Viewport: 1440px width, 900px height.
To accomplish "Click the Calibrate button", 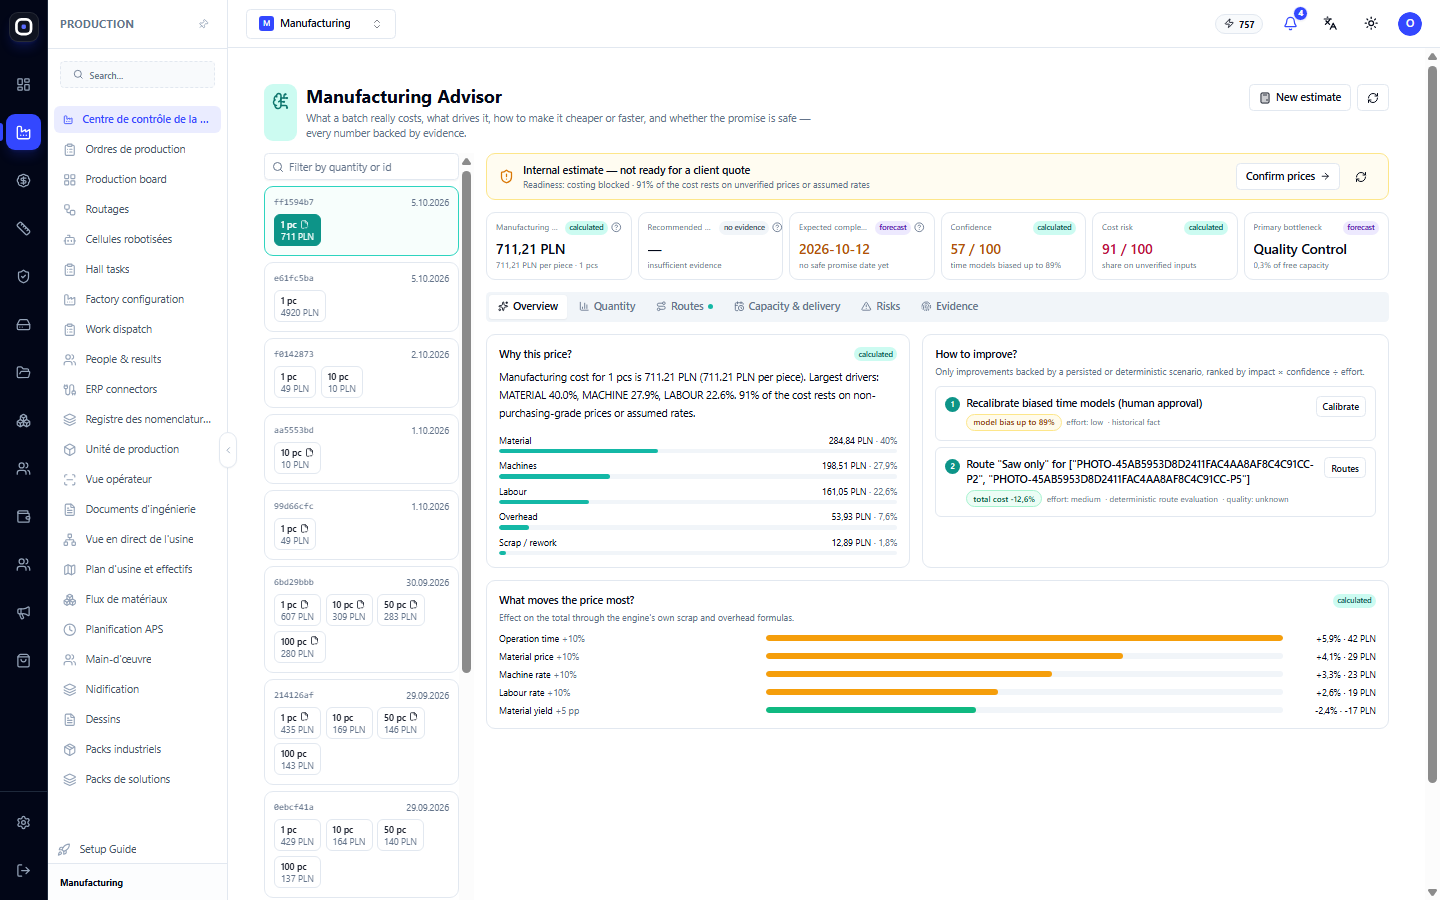I will 1340,406.
